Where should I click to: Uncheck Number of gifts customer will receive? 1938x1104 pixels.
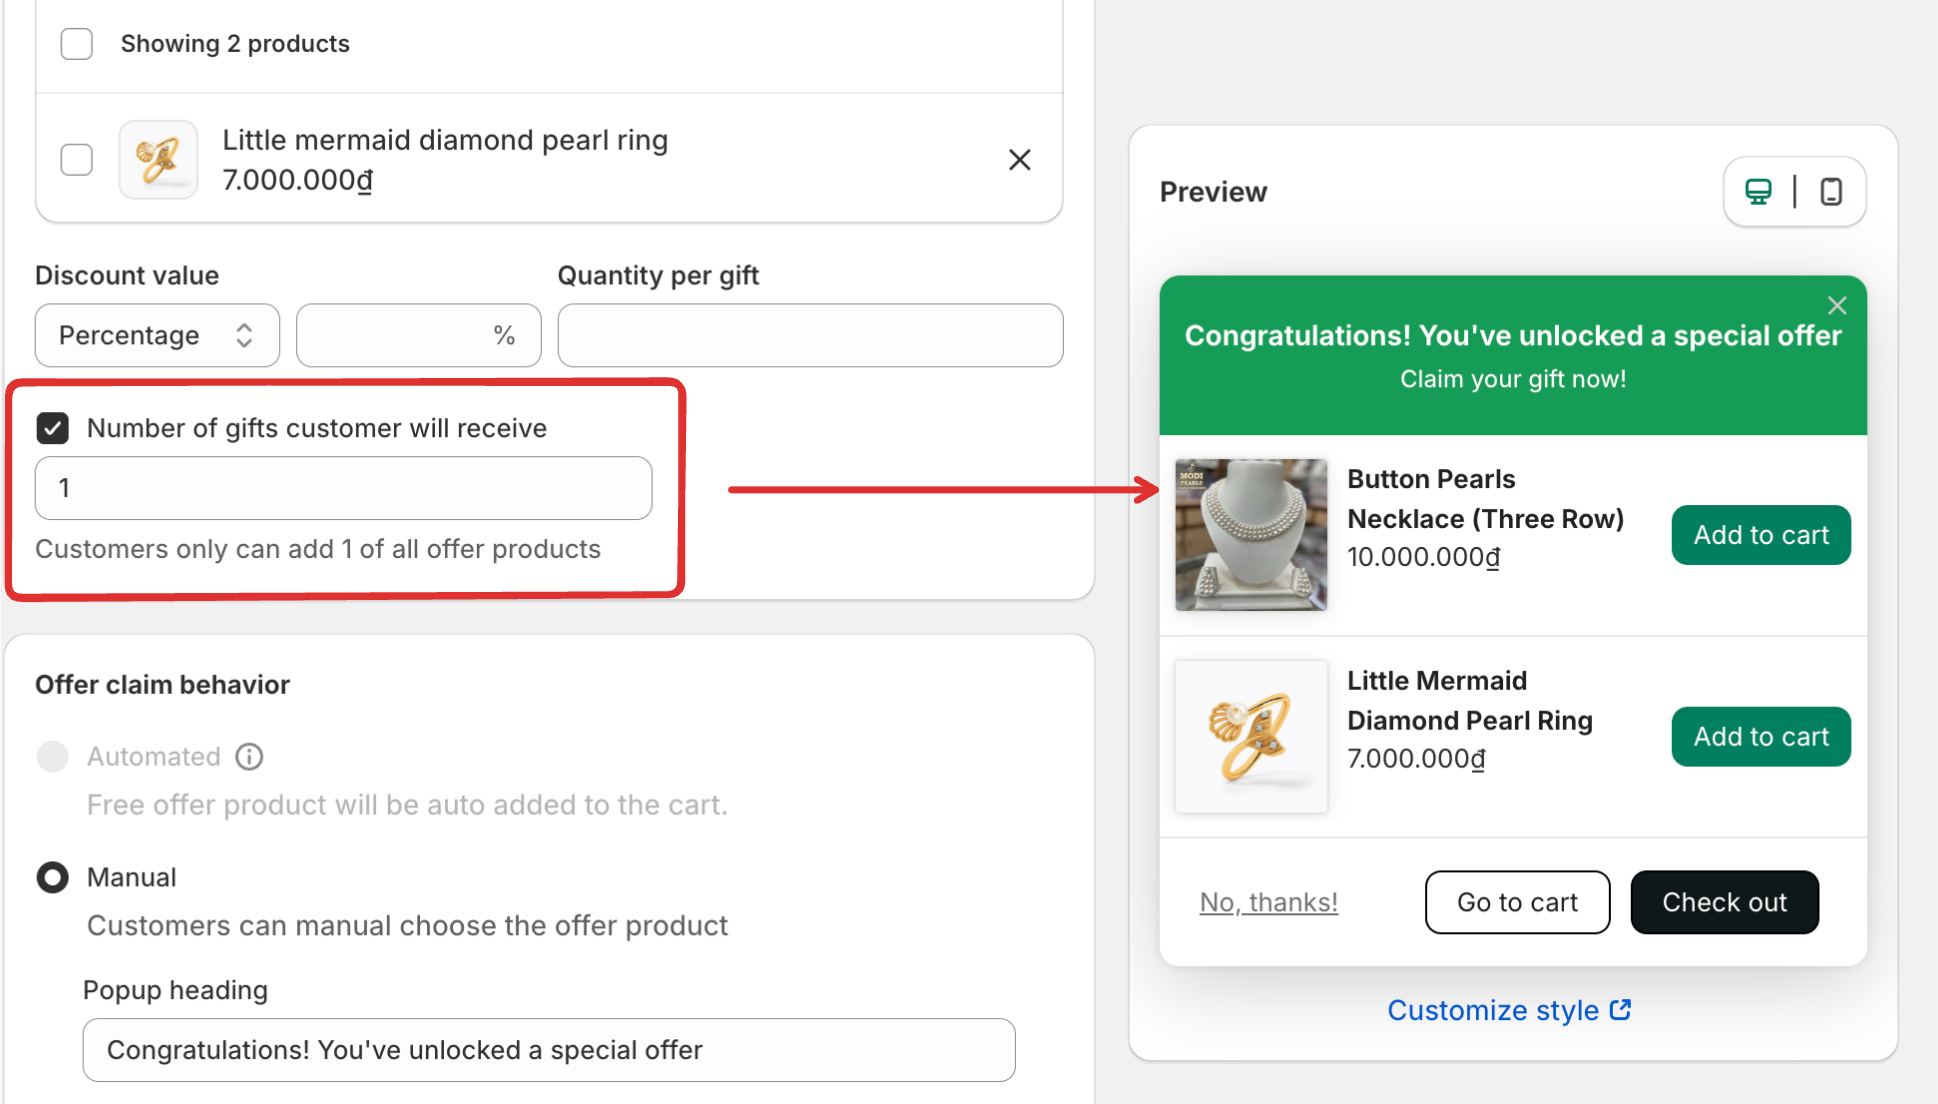(53, 428)
